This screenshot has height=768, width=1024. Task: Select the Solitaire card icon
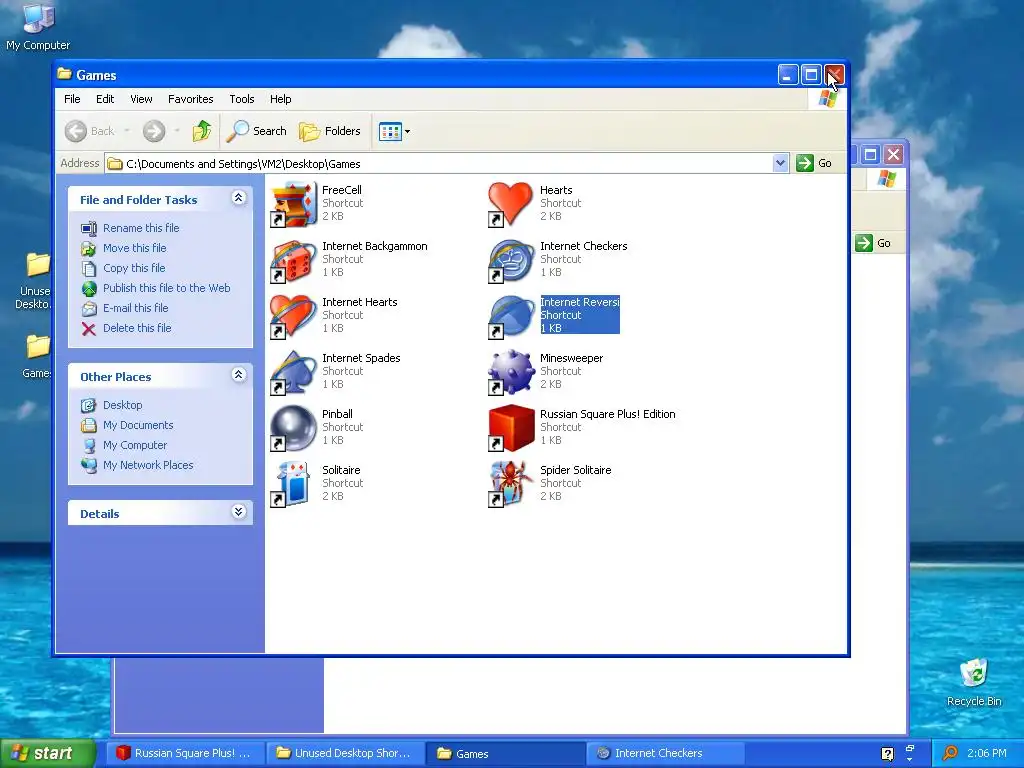[293, 485]
